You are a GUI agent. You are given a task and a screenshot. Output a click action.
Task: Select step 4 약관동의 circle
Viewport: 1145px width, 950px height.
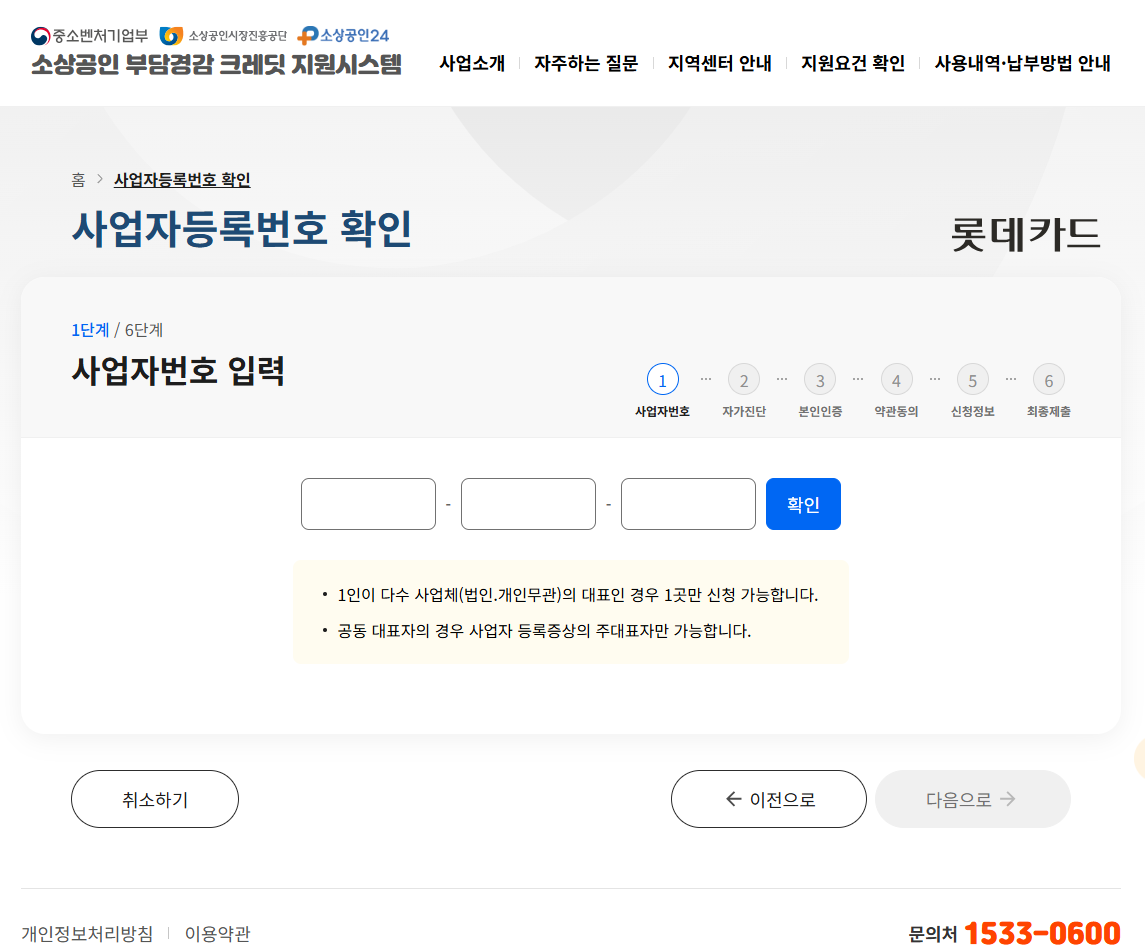point(896,380)
